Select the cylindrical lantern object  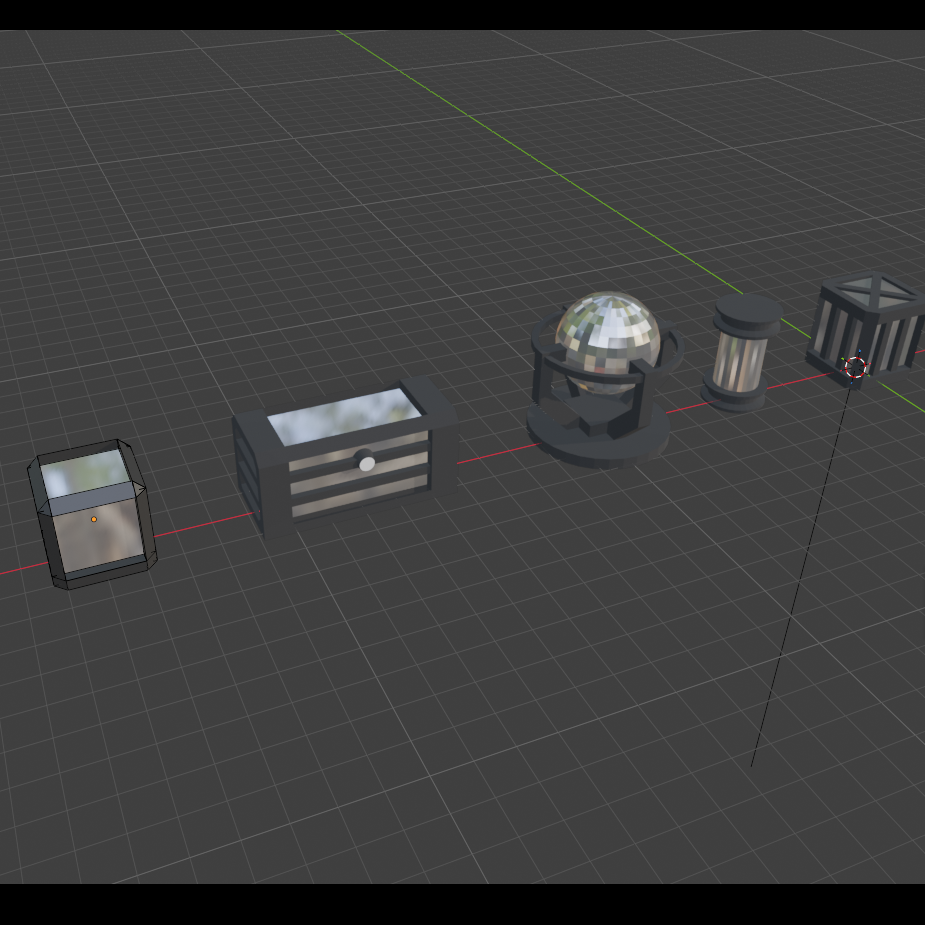click(x=742, y=352)
